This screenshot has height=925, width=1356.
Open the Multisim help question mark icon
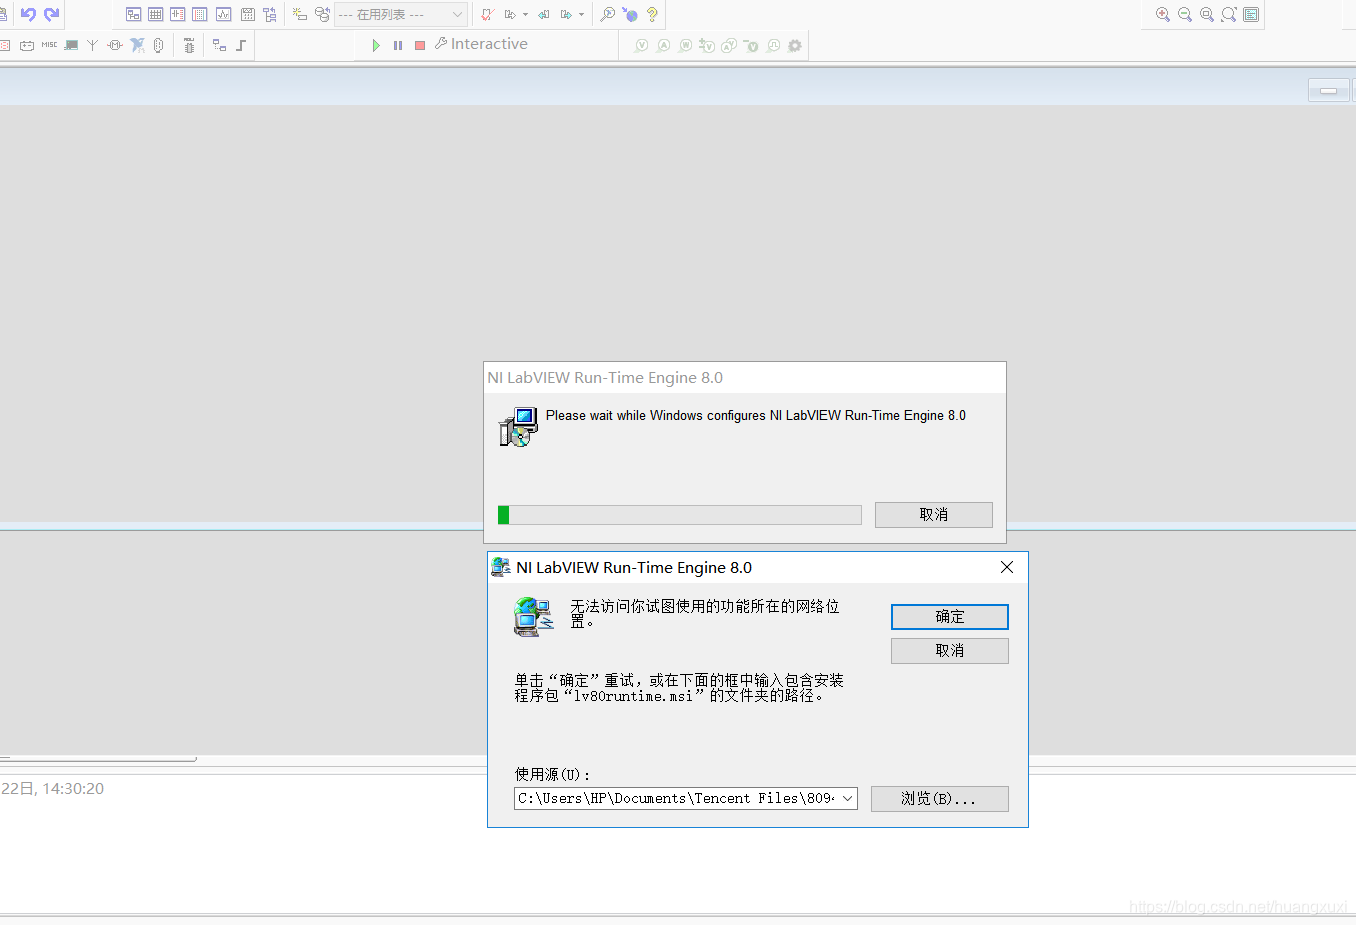click(651, 14)
